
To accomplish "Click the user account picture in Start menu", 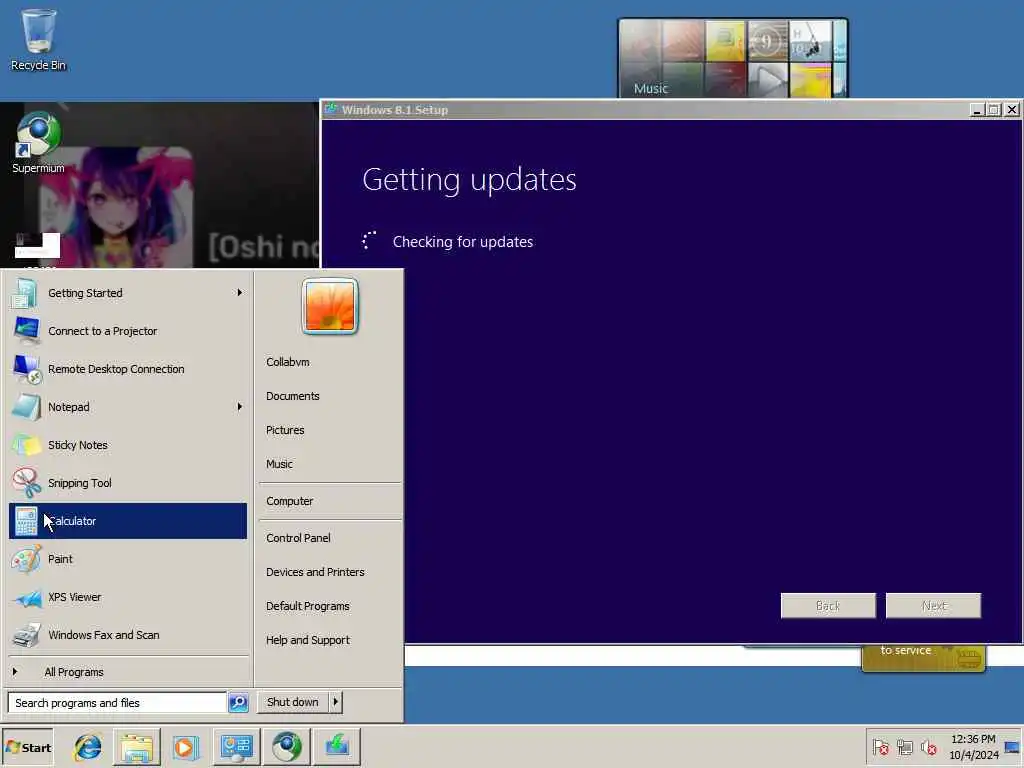I will [330, 306].
